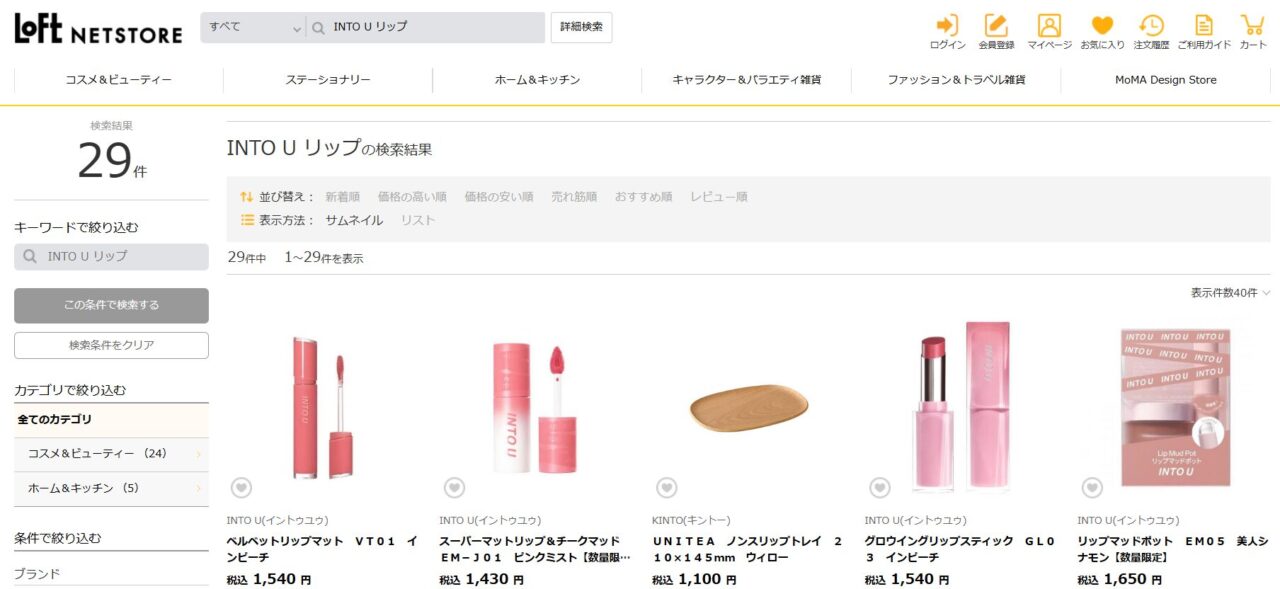Open the KINTO wooden tray image
Screen dimensions: 1280x589
tap(748, 406)
